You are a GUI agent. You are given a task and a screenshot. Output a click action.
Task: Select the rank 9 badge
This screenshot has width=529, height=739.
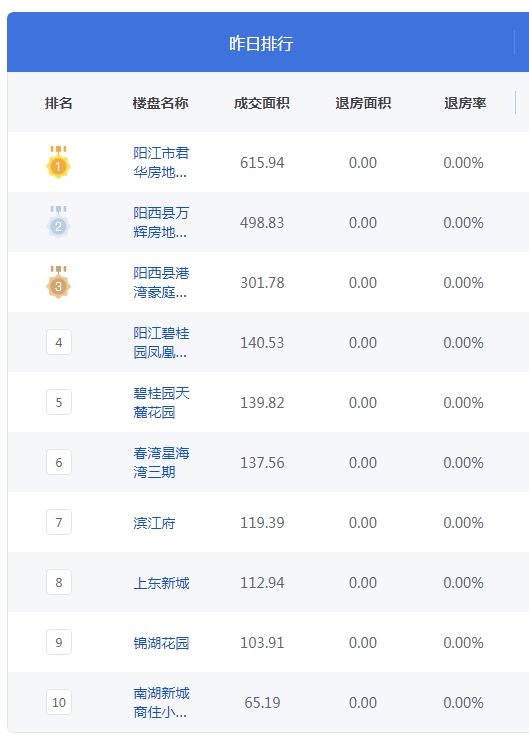59,642
